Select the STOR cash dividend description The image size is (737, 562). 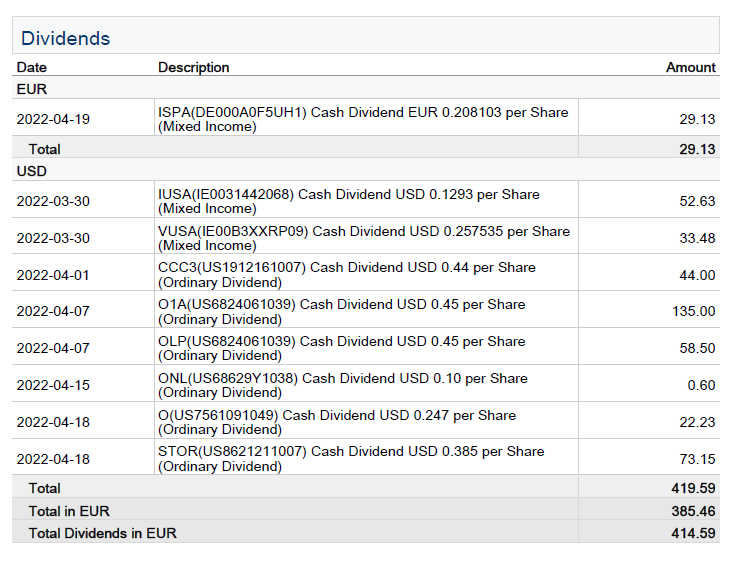click(351, 458)
